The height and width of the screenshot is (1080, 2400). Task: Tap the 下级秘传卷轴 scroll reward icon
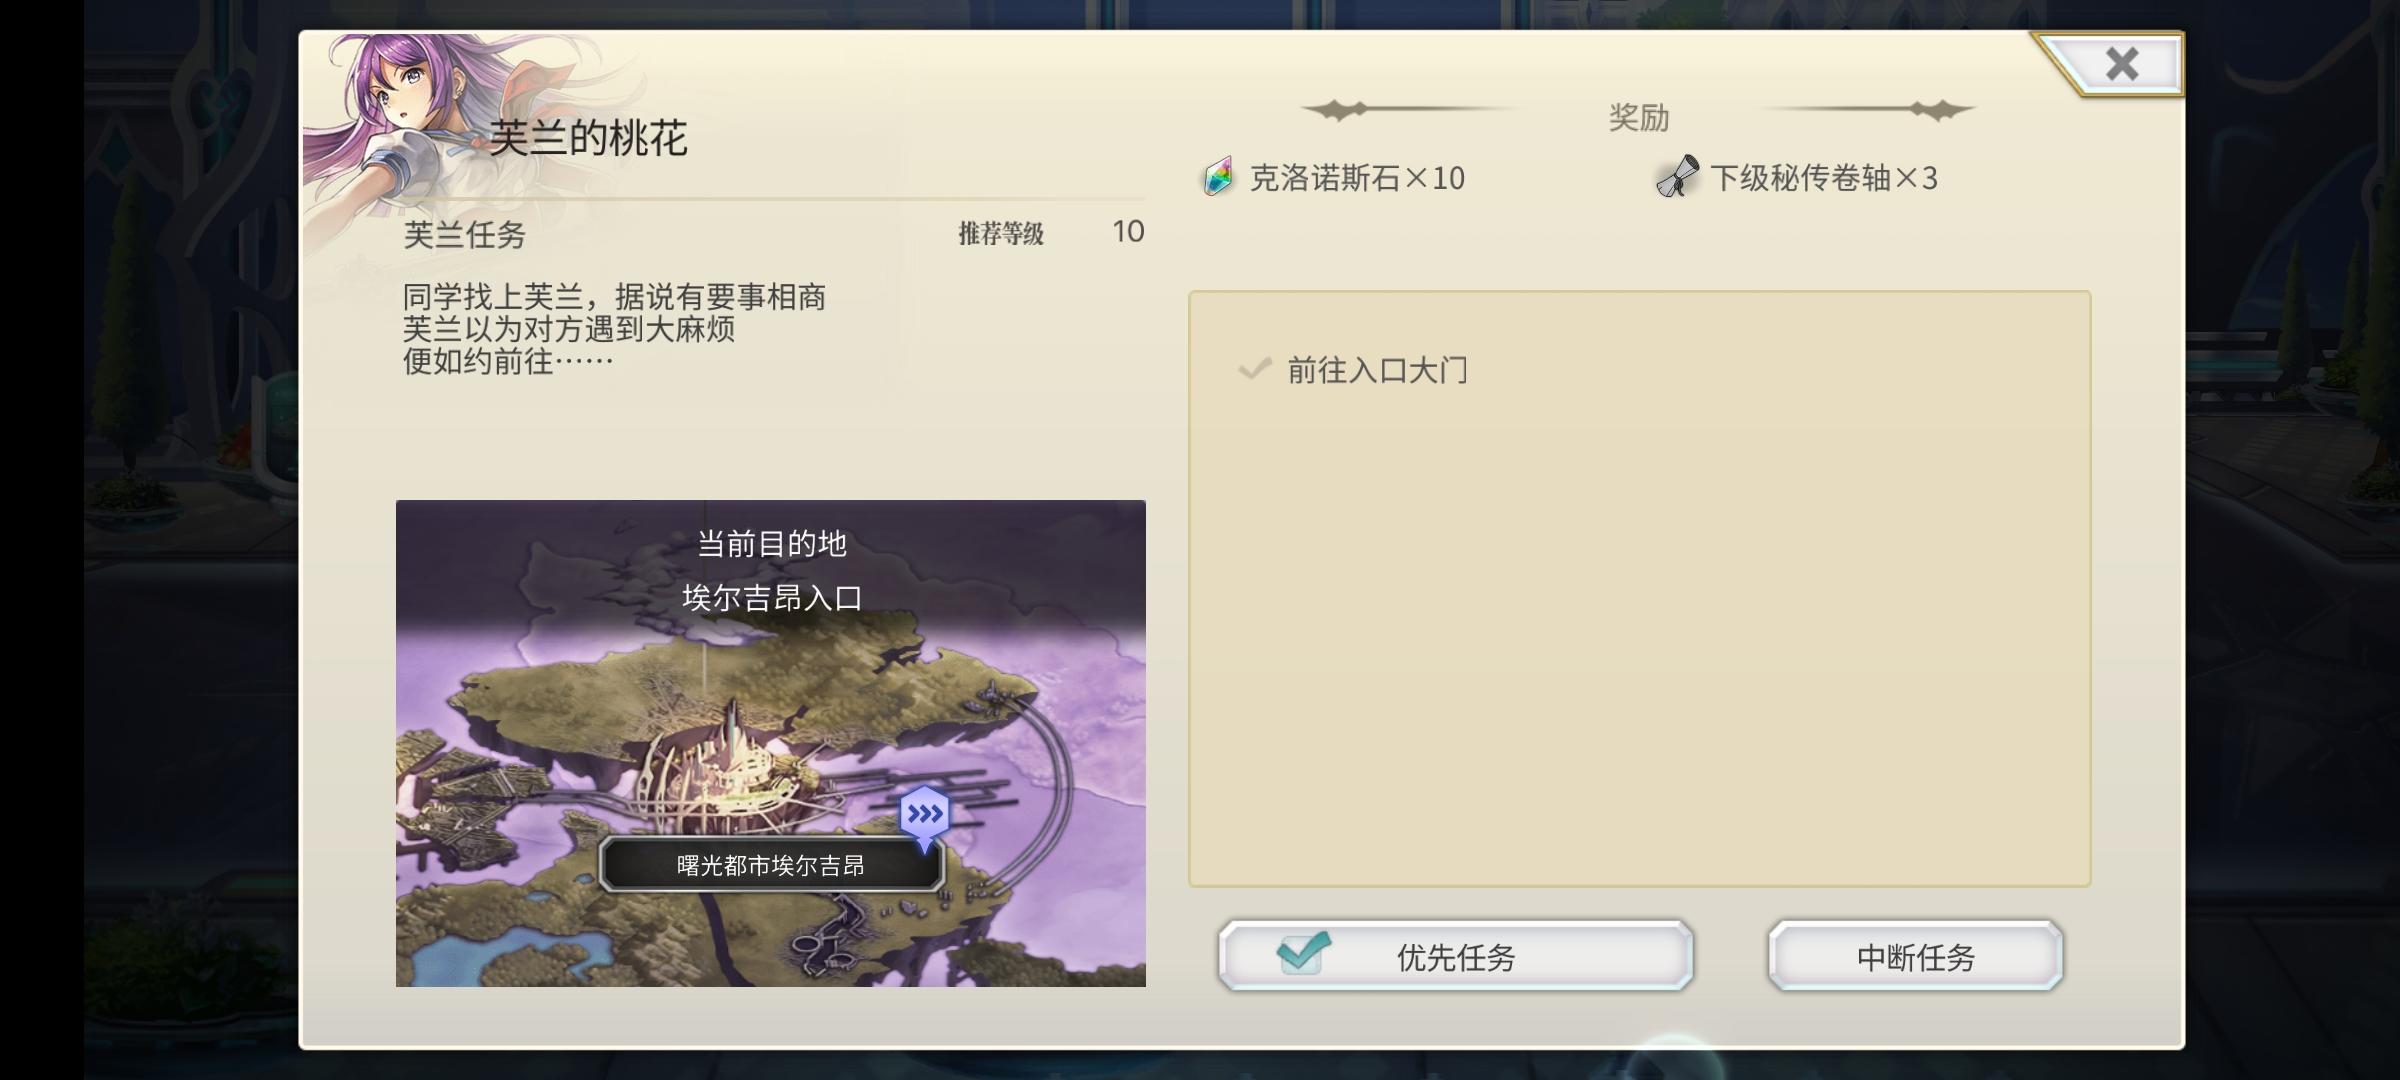1677,177
